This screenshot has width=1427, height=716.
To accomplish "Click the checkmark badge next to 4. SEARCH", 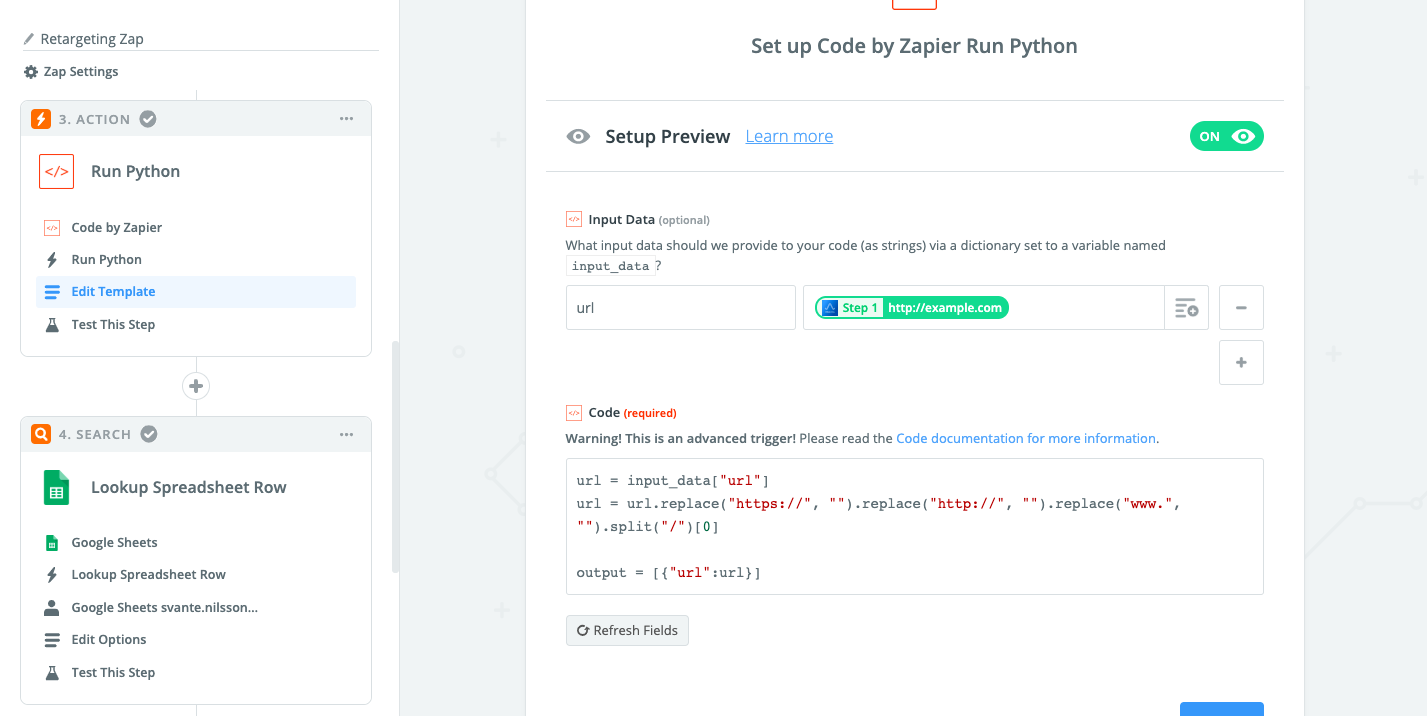I will click(x=149, y=434).
